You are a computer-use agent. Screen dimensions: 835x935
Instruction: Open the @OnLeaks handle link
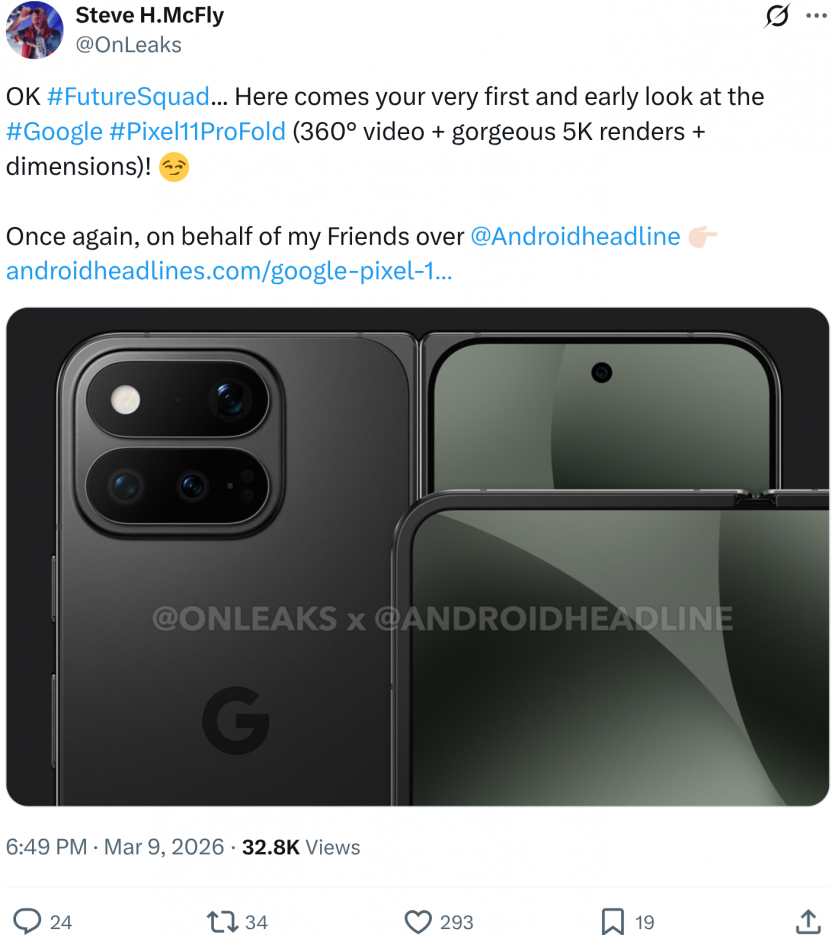tap(129, 44)
